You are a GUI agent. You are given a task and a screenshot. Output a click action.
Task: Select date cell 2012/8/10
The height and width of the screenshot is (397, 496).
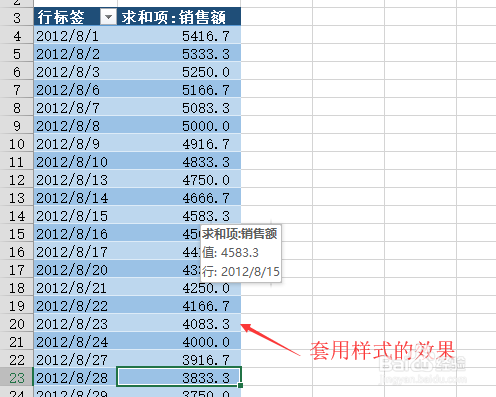click(x=75, y=162)
